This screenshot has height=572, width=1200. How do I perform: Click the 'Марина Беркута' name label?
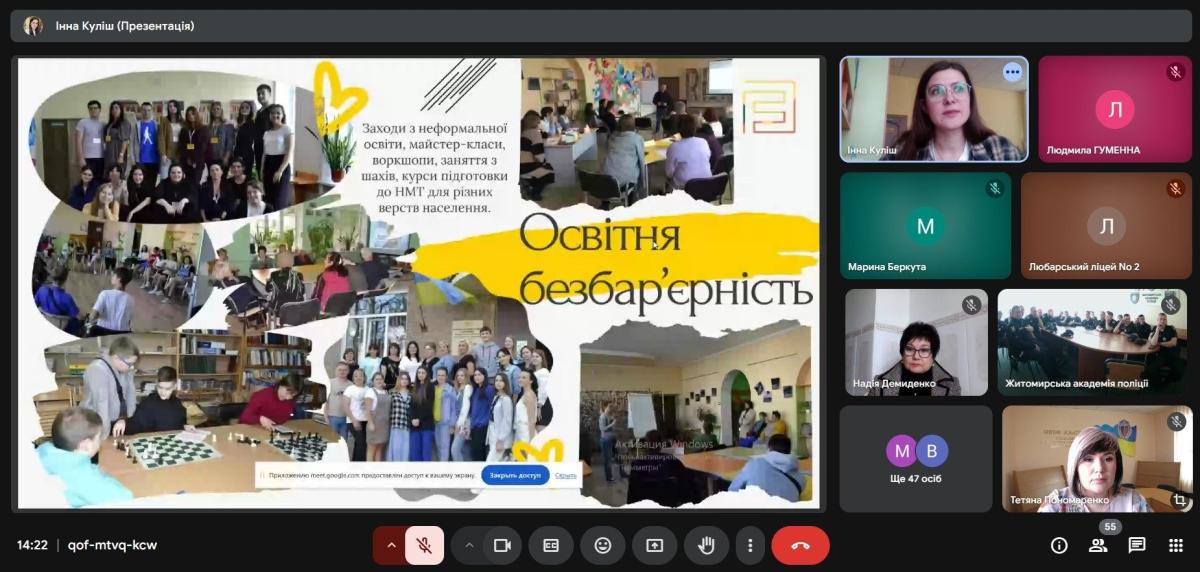(x=887, y=267)
